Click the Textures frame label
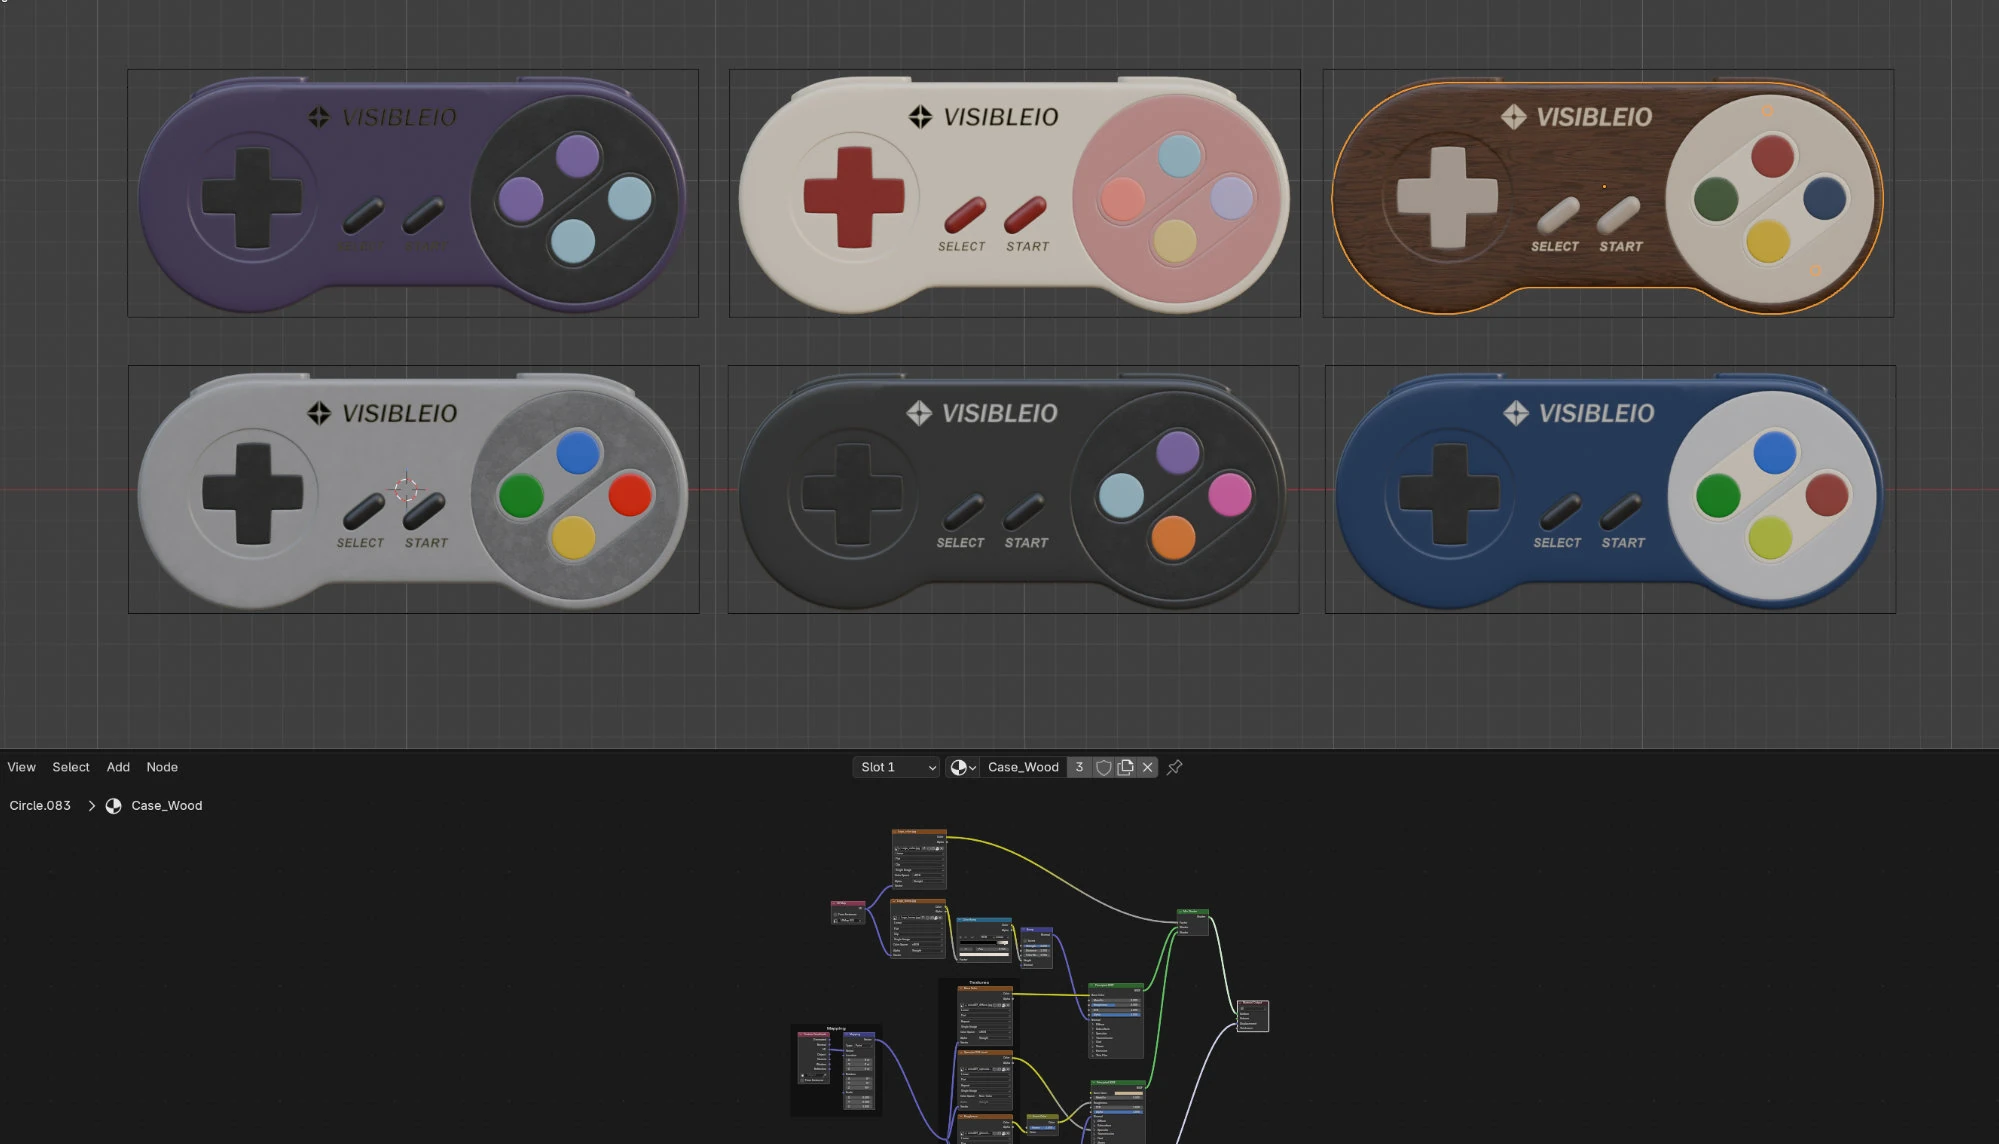 (979, 982)
